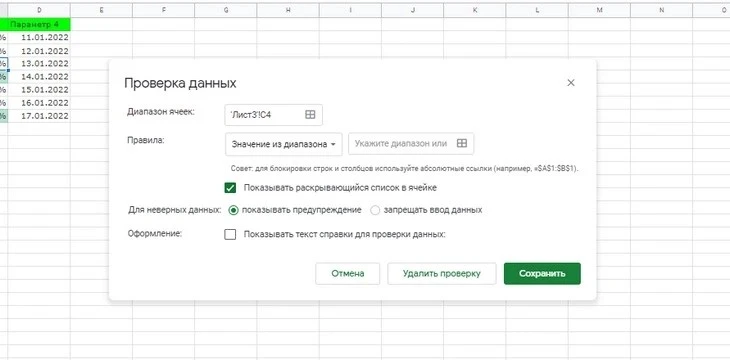Screen dimensions: 730x360
Task: Open the 'Значение из диапазона' rules dropdown
Action: [x=284, y=144]
